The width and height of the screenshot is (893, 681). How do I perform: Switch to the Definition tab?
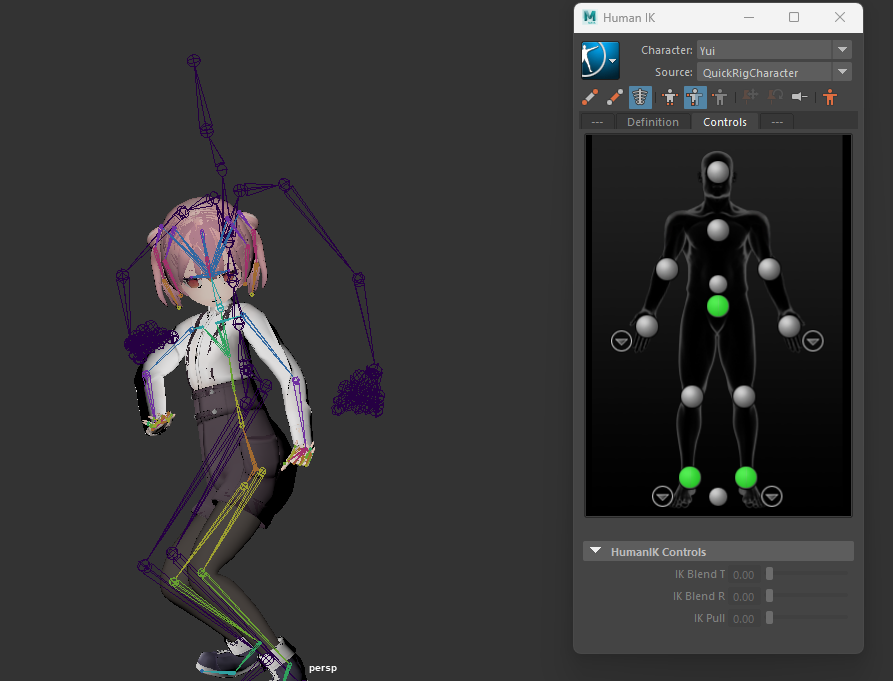653,122
